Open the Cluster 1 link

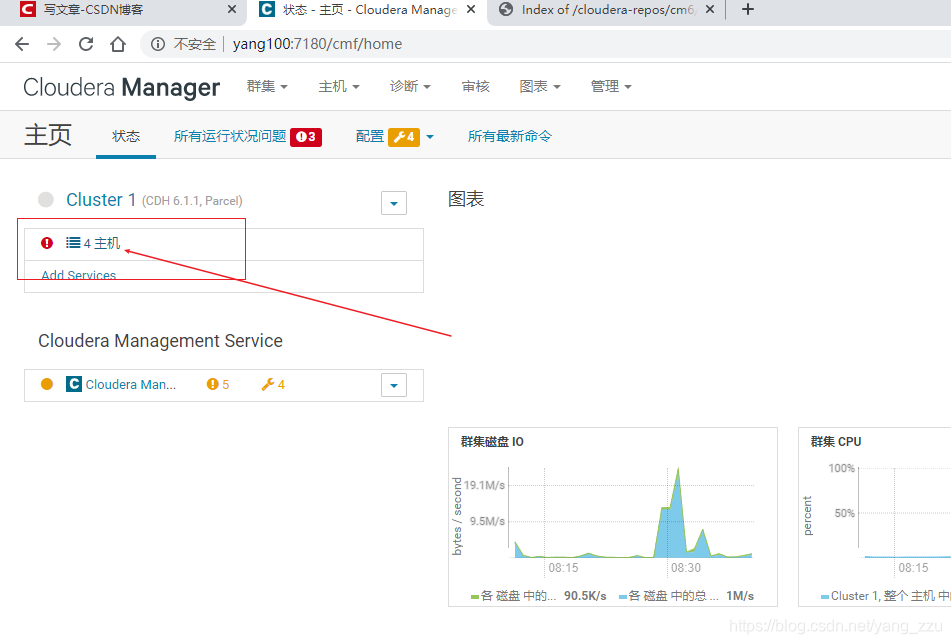point(101,200)
